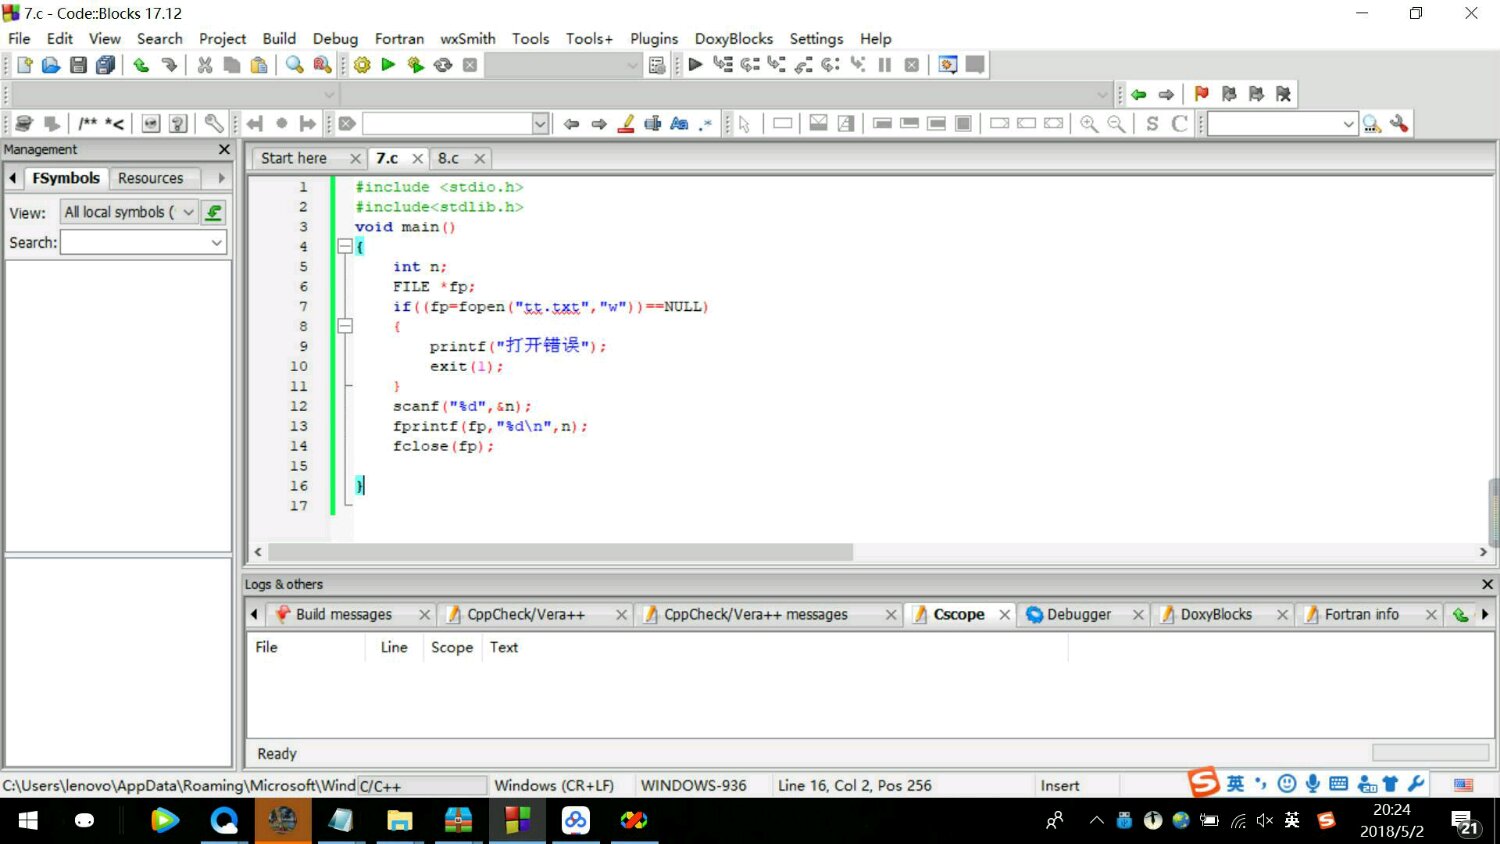Toggle bookmark with the red flag icon
Image resolution: width=1500 pixels, height=844 pixels.
click(x=1201, y=94)
